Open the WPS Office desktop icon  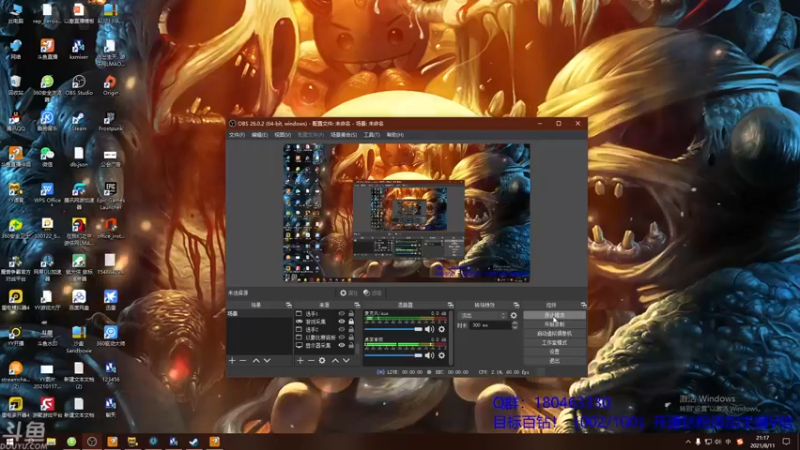(x=47, y=193)
